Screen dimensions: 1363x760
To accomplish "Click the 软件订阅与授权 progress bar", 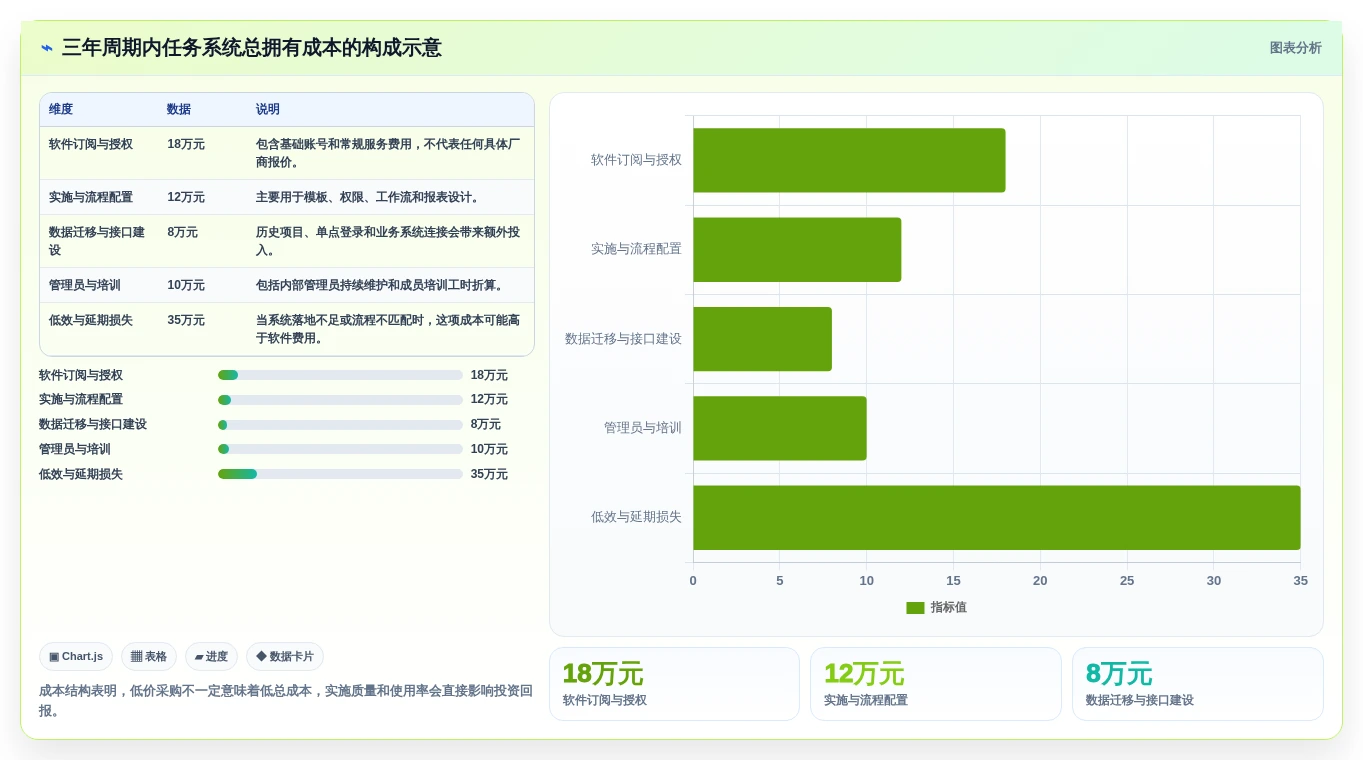I will pos(340,375).
